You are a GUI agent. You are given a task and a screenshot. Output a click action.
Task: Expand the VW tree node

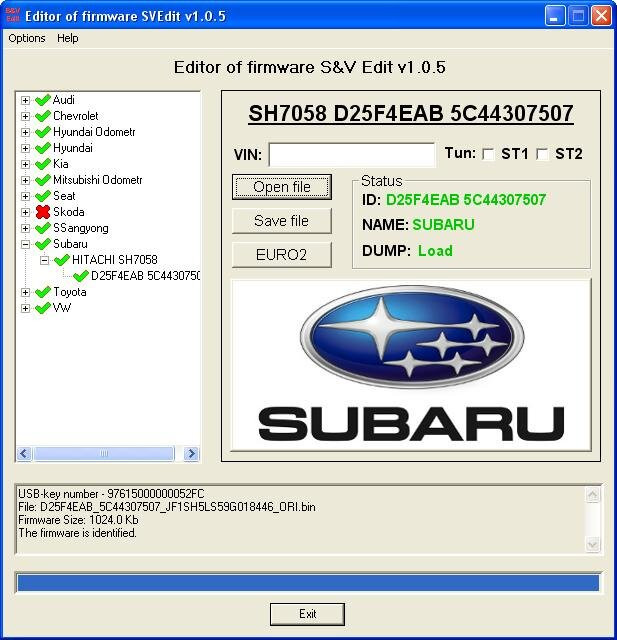point(25,308)
